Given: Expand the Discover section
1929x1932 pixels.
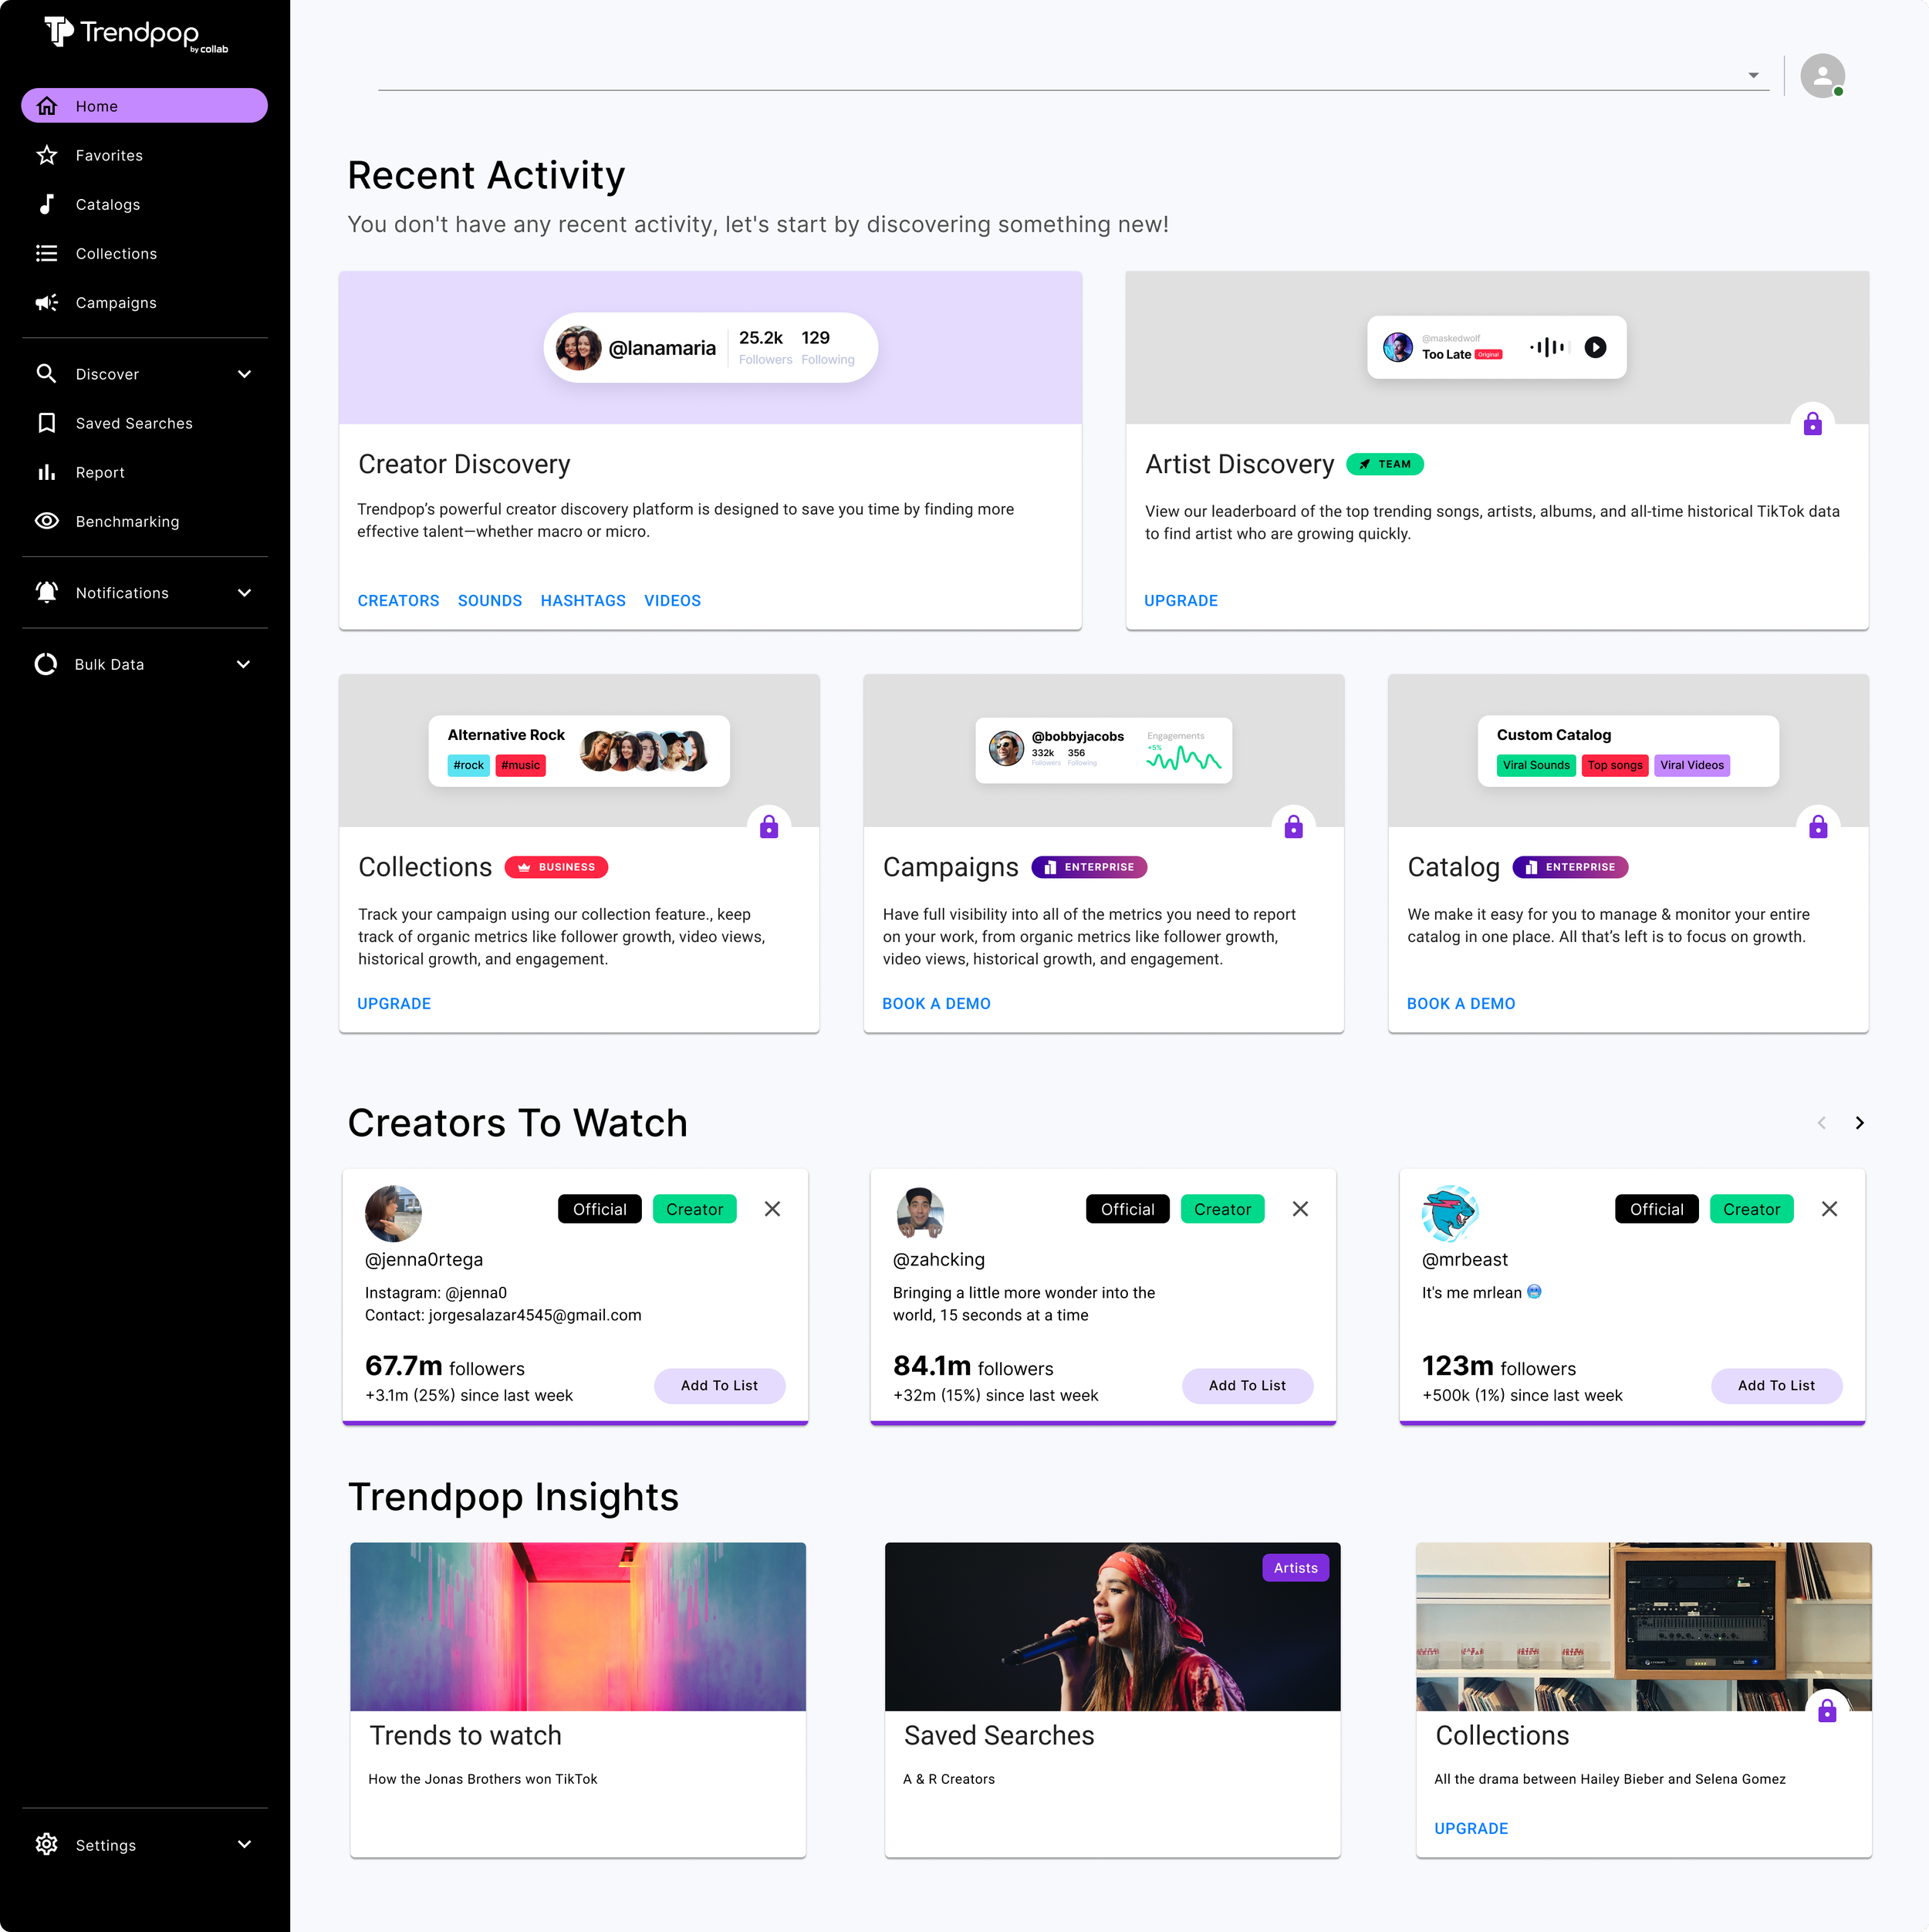Looking at the screenshot, I should [x=245, y=373].
